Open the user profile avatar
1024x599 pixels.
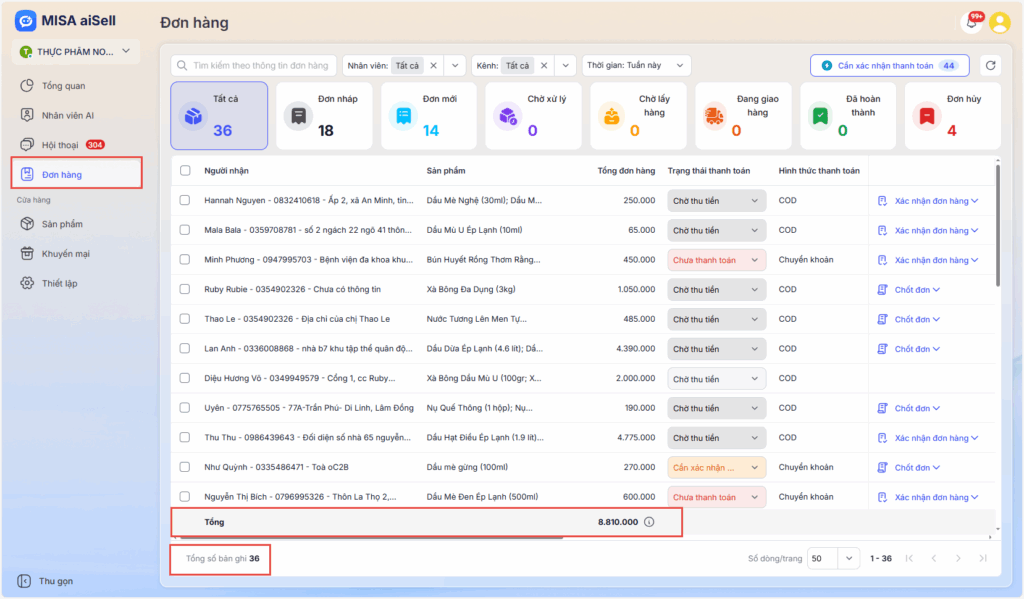[999, 22]
